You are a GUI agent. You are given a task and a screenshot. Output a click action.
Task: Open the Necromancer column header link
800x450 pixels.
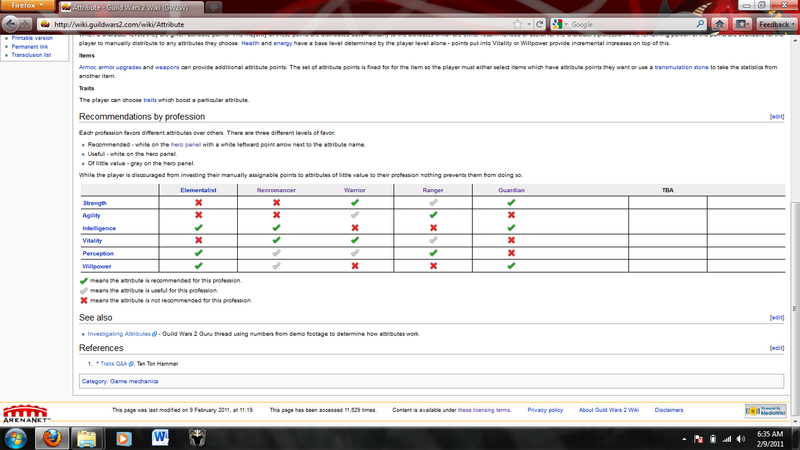(276, 190)
